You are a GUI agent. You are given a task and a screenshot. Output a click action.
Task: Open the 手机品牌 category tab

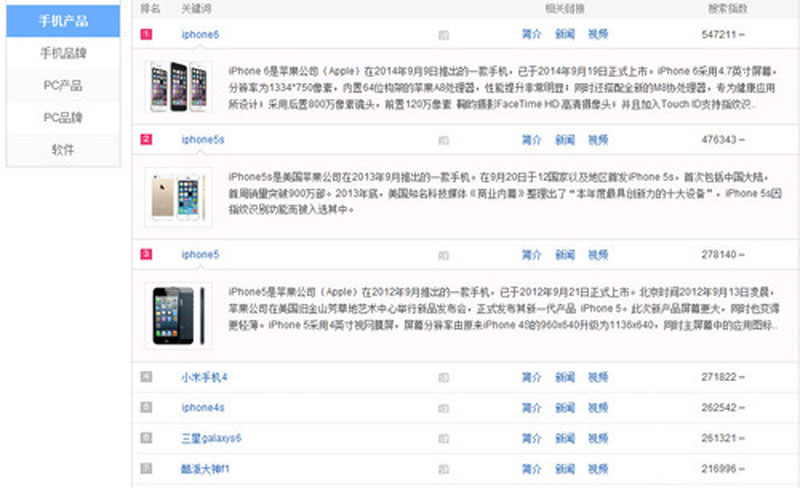(63, 53)
